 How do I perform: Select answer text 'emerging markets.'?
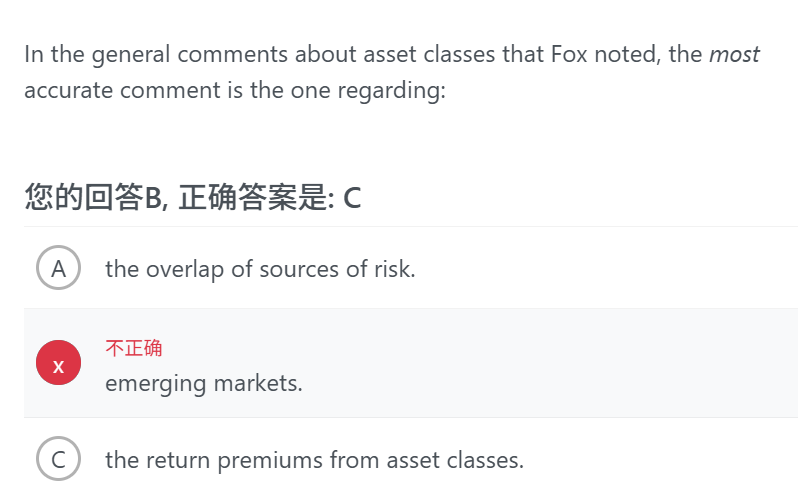204,383
